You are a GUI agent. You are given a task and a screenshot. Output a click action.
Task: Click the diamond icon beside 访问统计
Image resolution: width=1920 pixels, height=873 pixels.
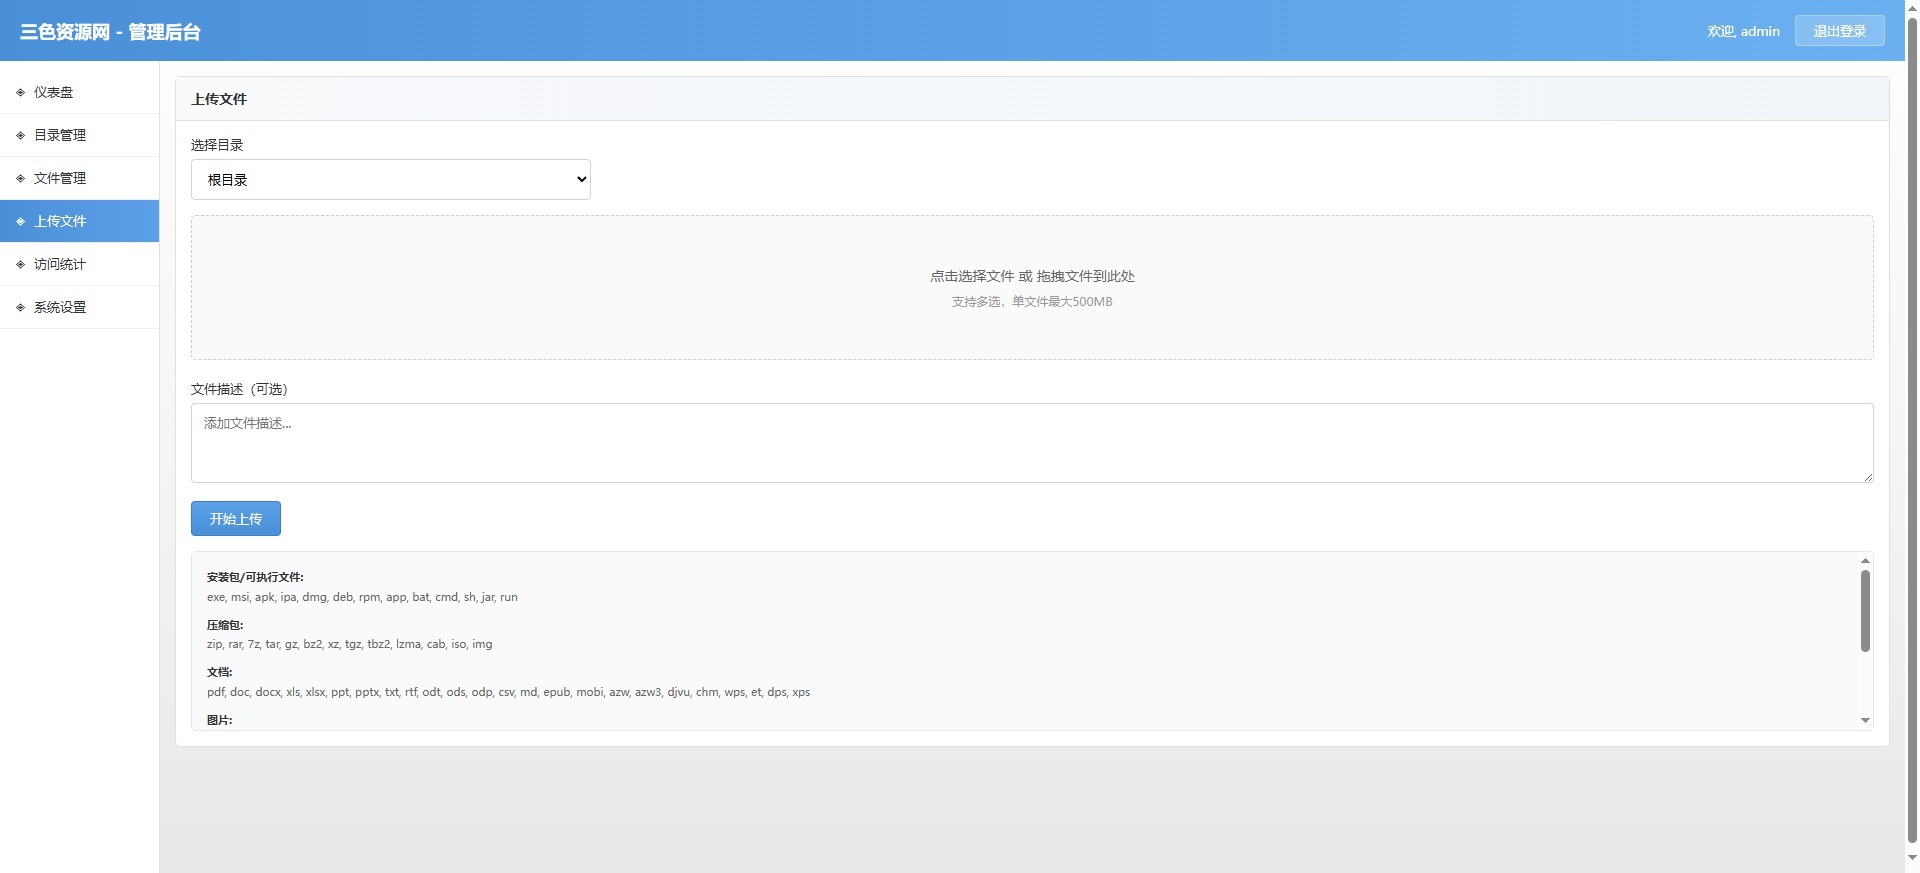click(20, 265)
